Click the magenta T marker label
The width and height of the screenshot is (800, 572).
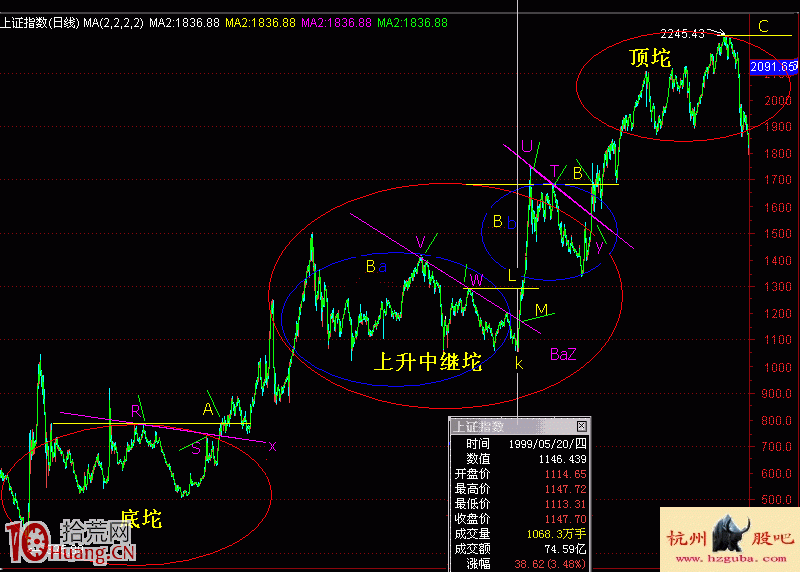(554, 171)
